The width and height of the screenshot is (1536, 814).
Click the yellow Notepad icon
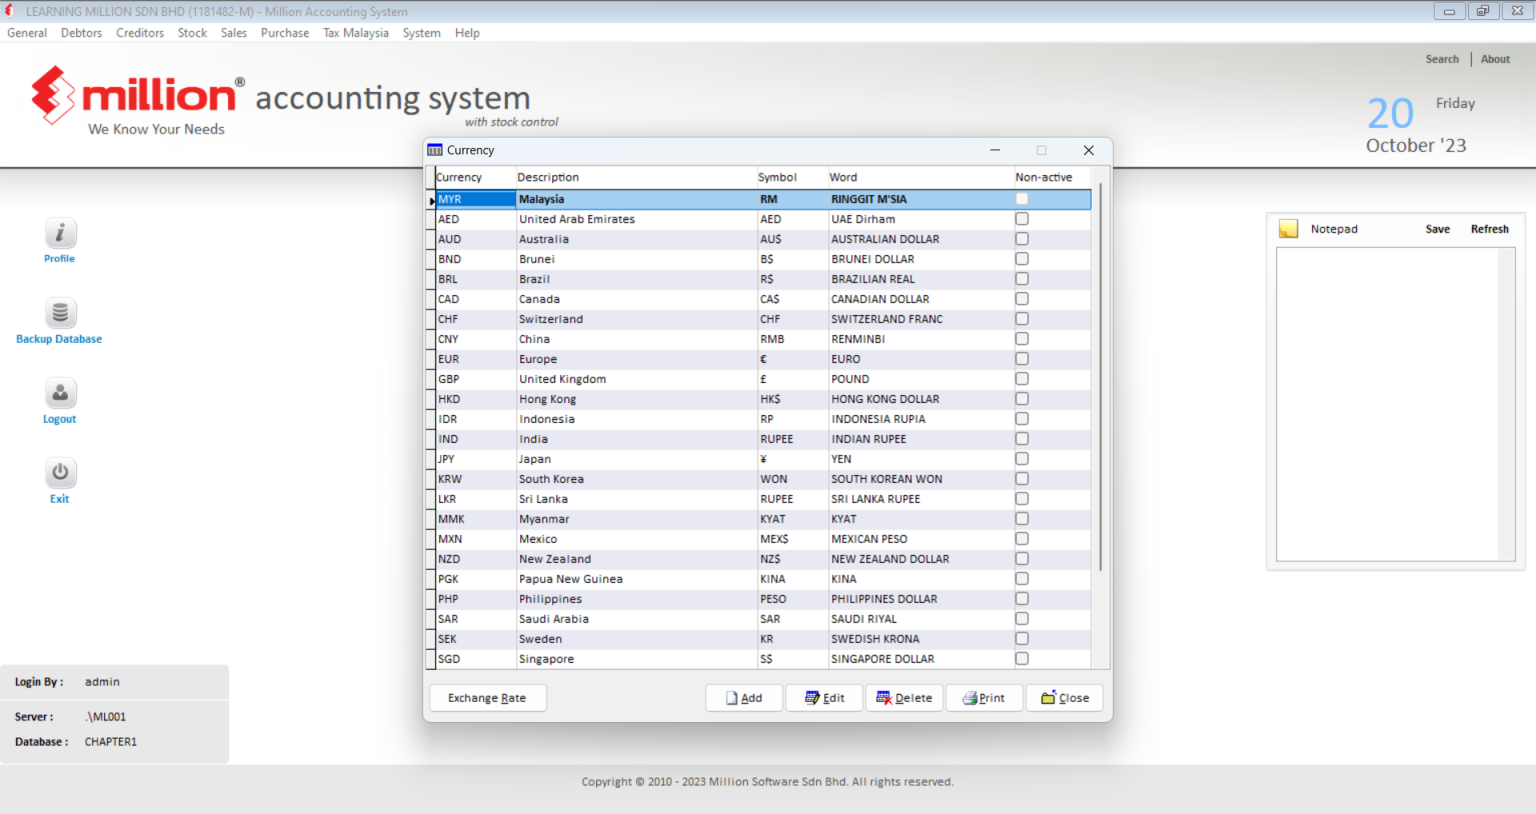pyautogui.click(x=1288, y=229)
